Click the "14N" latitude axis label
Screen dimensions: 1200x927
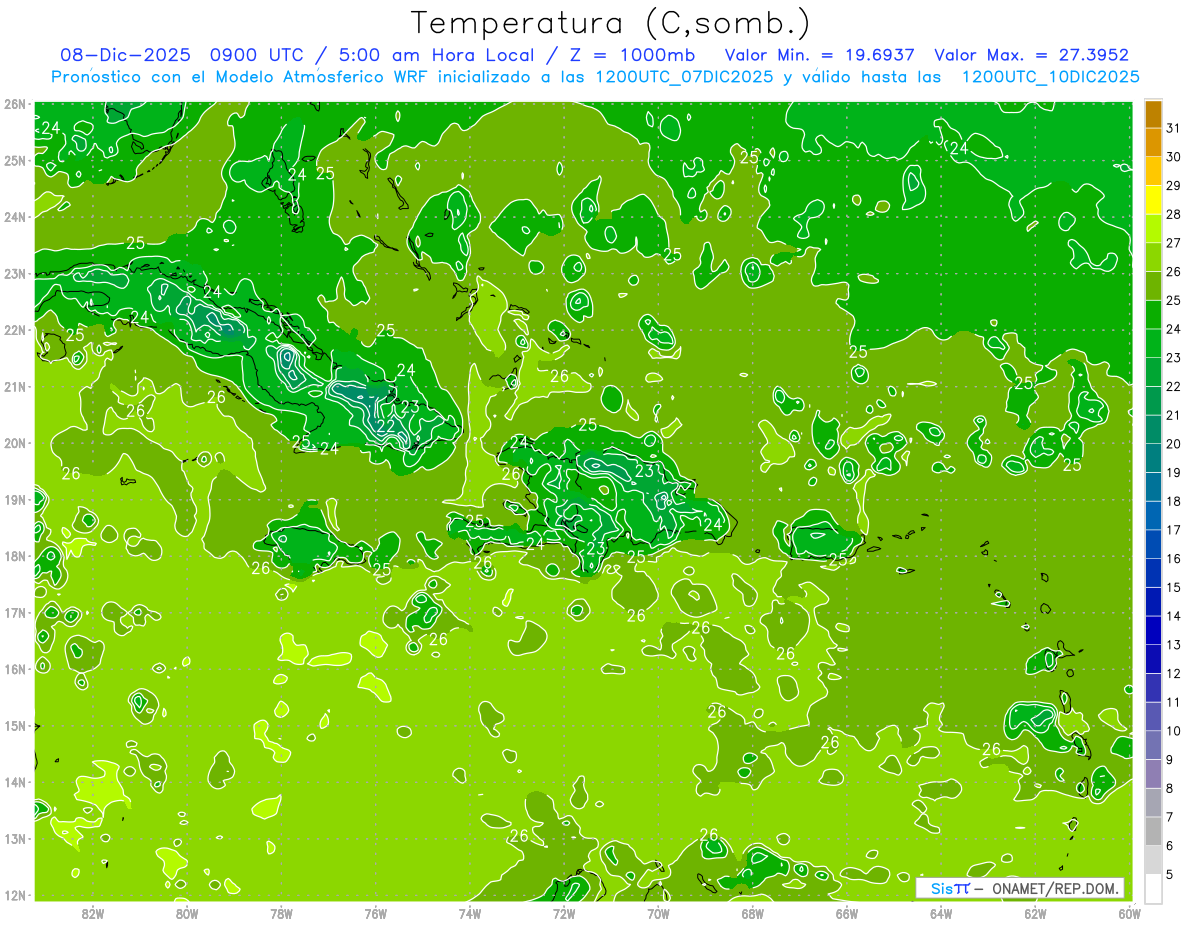15,782
